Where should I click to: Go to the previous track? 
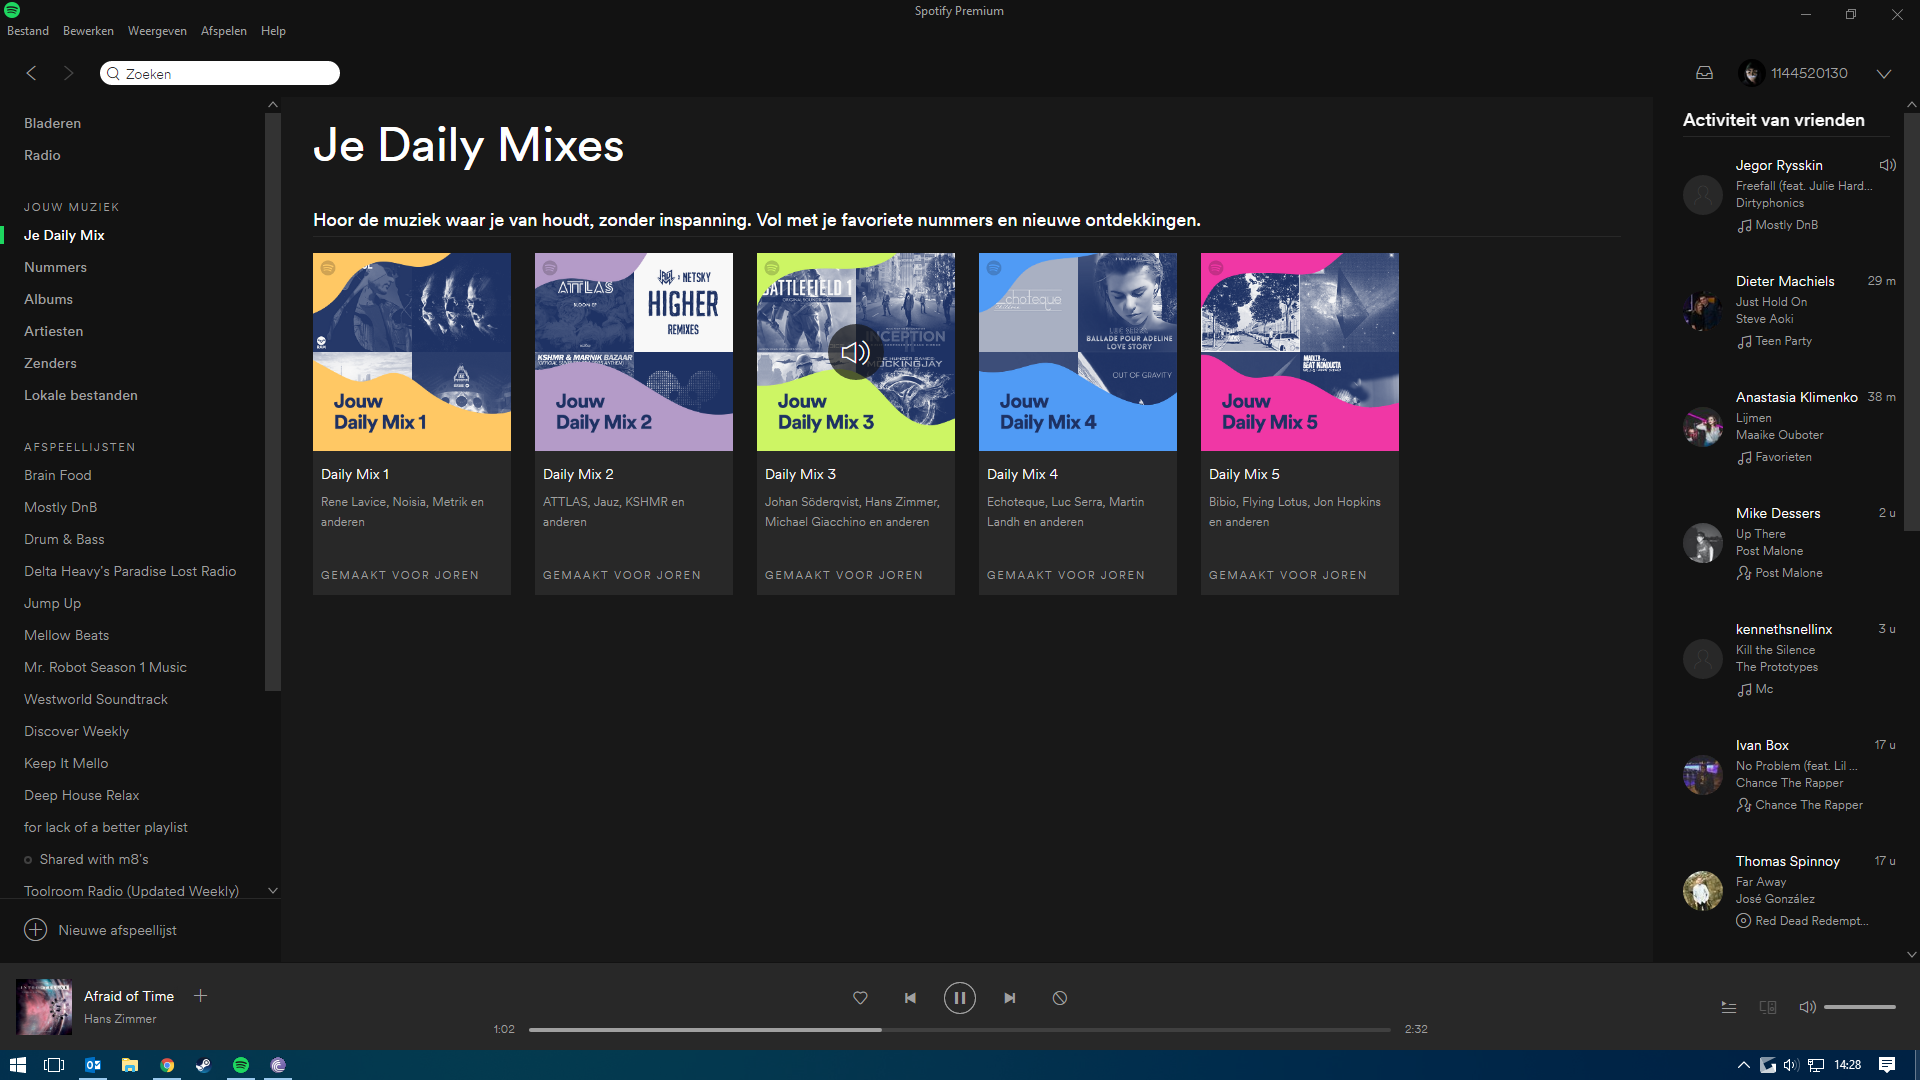[x=910, y=998]
